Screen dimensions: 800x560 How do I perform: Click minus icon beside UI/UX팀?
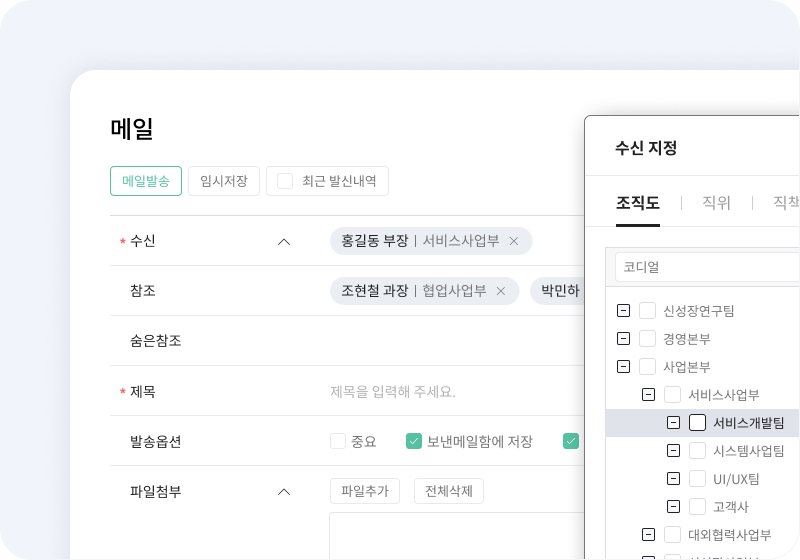674,479
